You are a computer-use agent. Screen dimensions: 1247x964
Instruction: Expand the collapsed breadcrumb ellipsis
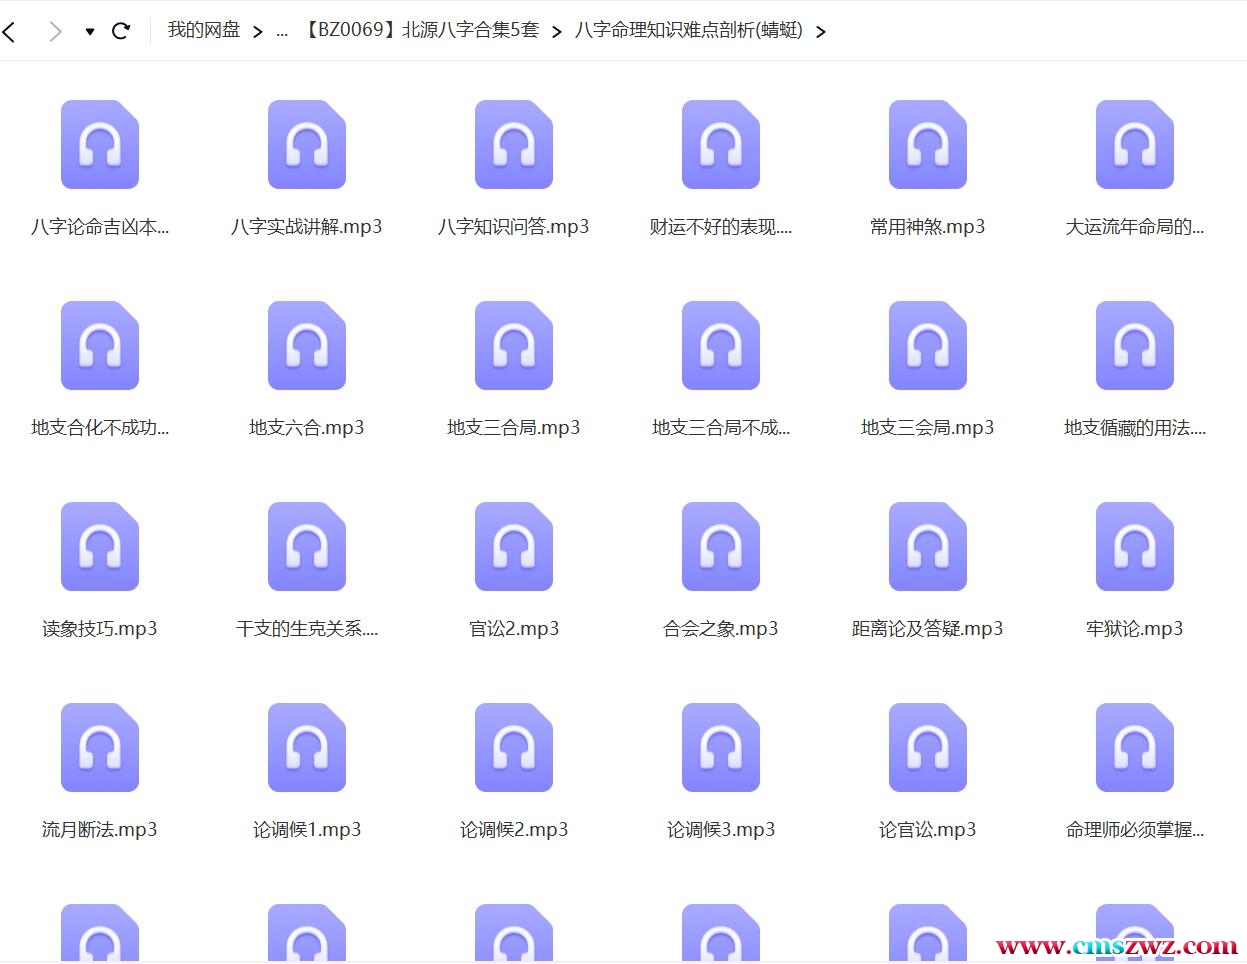[282, 31]
